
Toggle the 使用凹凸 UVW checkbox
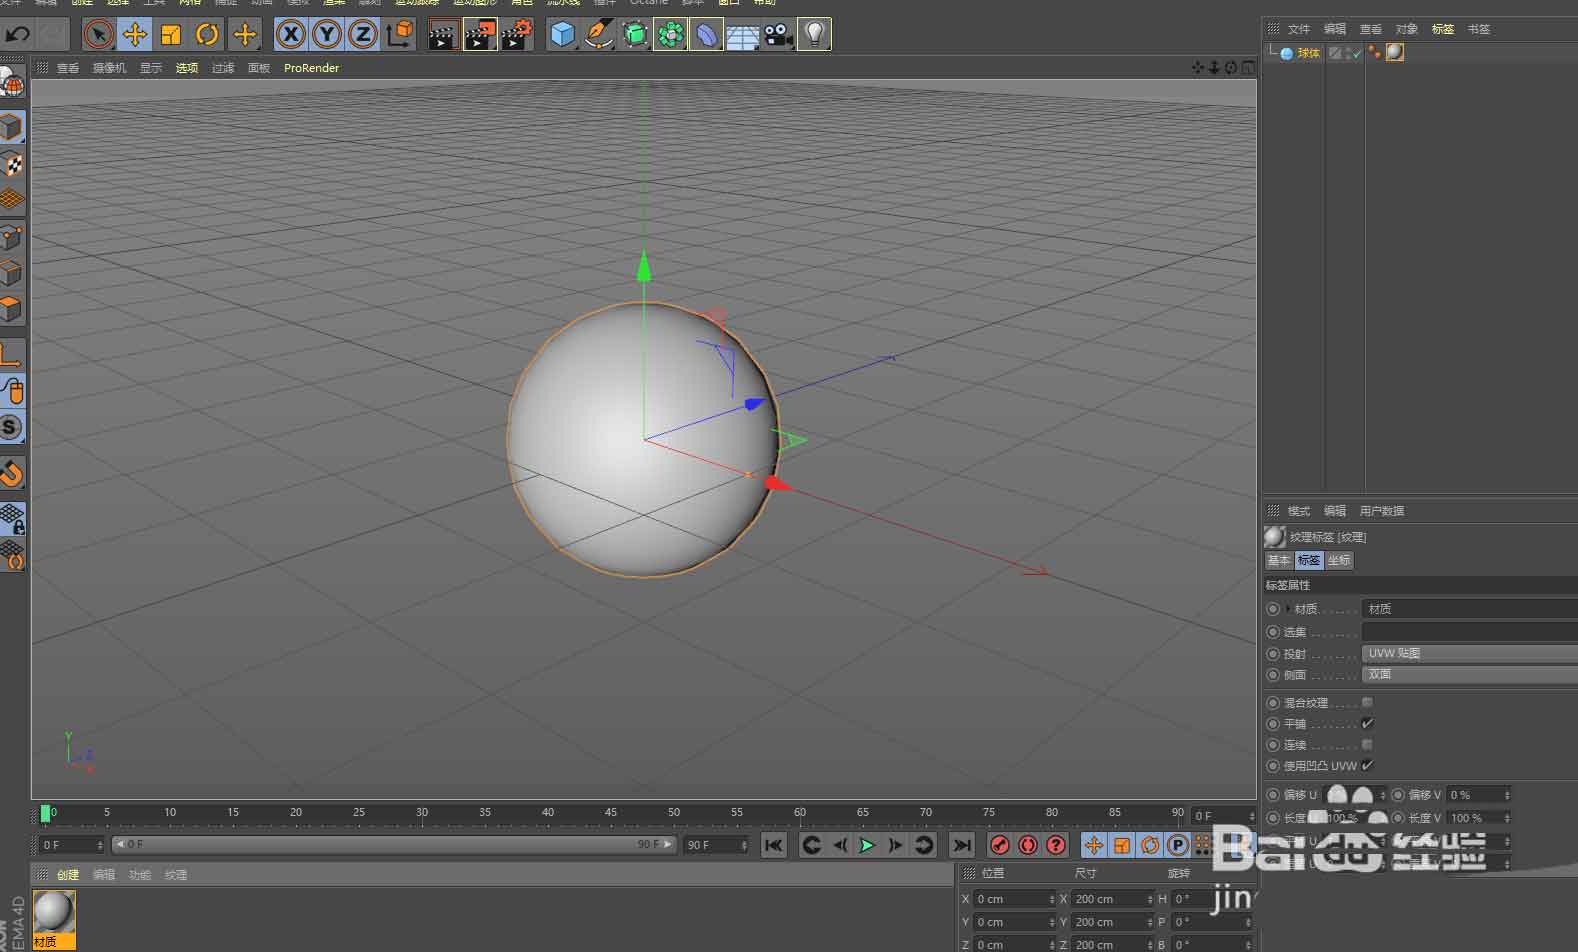point(1367,765)
